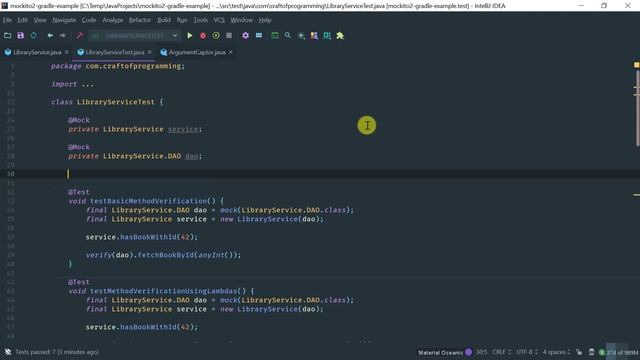The height and width of the screenshot is (360, 640).
Task: Open the Help menu
Action: point(265,20)
